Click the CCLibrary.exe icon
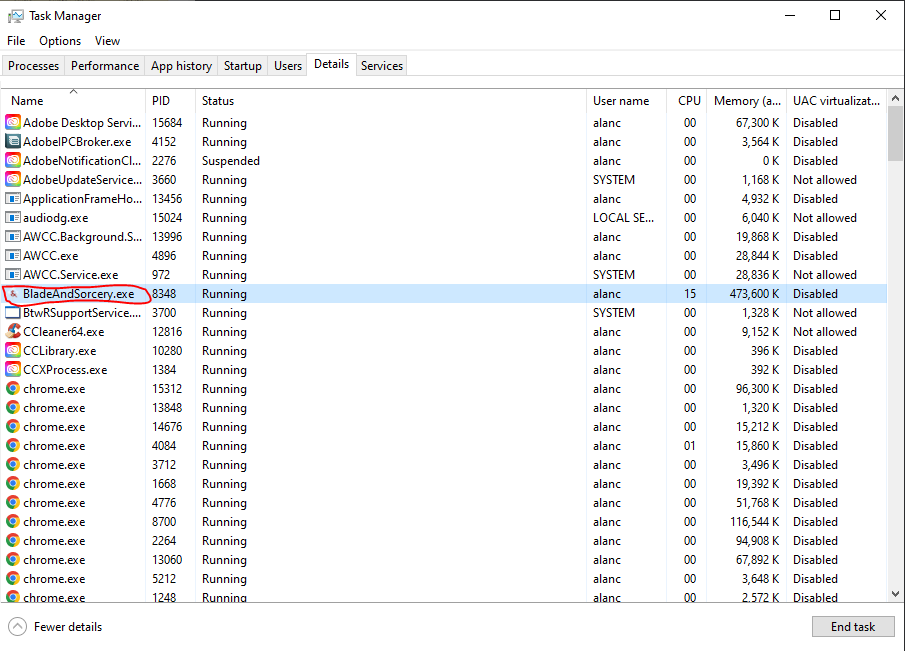905x651 pixels. tap(13, 350)
